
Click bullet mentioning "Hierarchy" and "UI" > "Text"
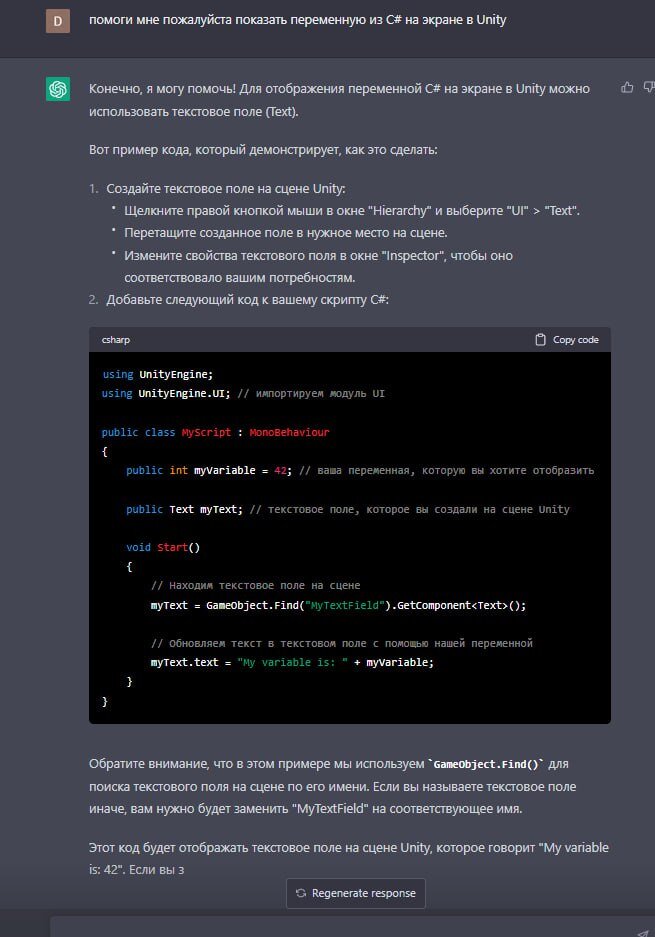pyautogui.click(x=352, y=210)
